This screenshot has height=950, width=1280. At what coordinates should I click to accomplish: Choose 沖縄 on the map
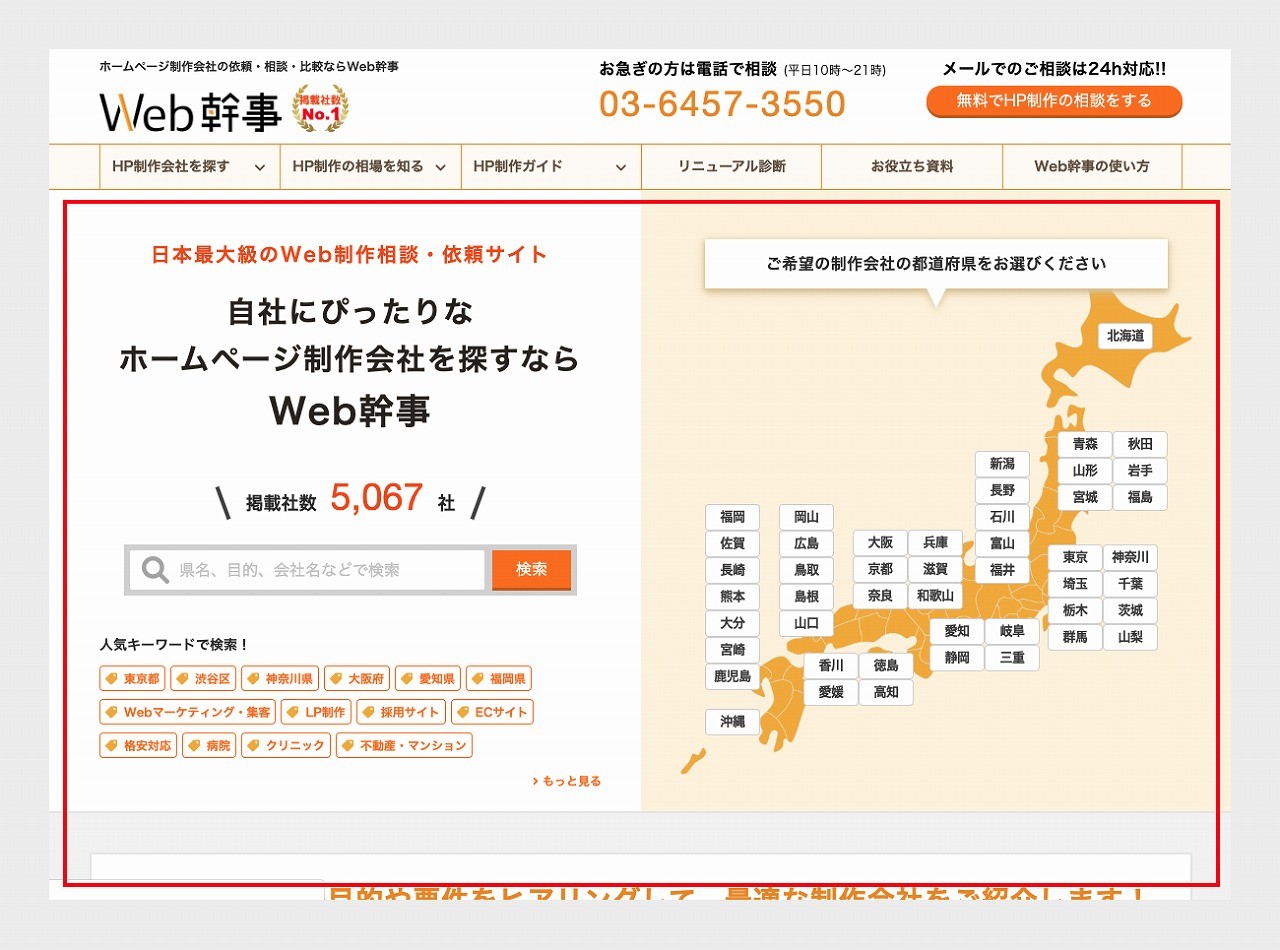732,722
